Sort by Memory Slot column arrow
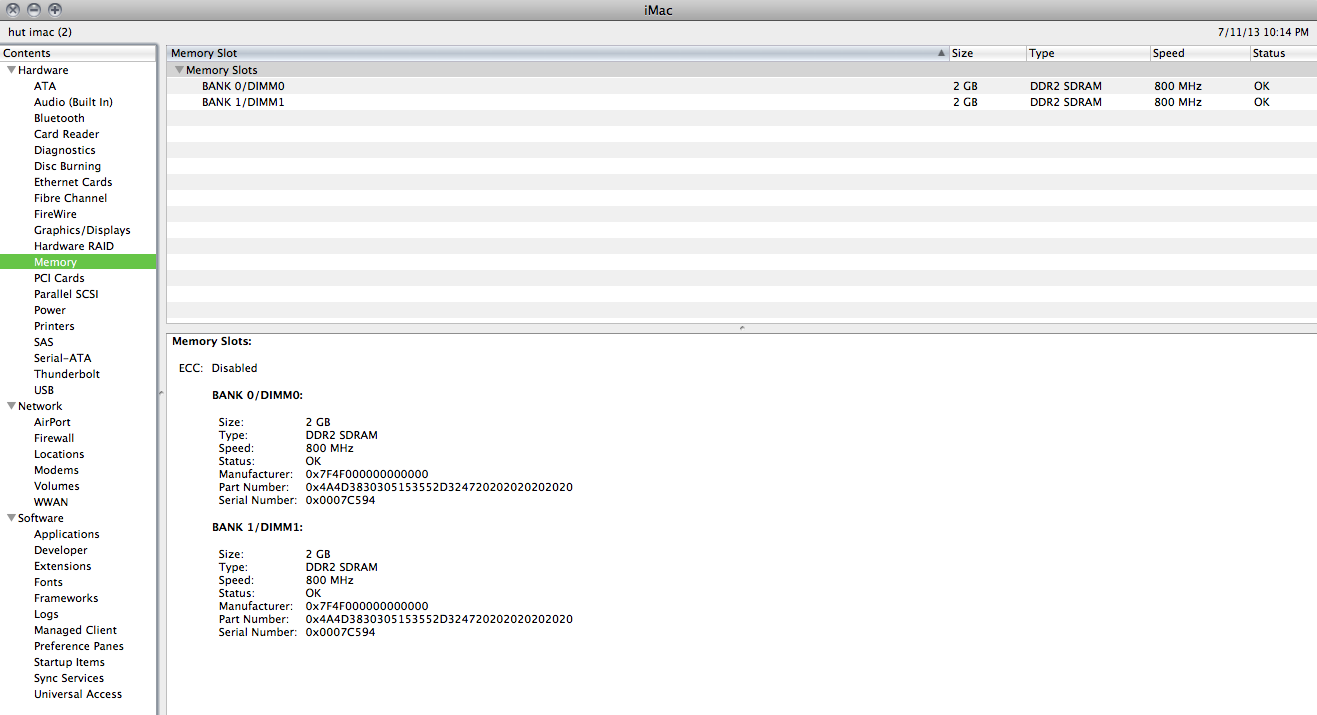This screenshot has width=1317, height=715. click(x=941, y=53)
